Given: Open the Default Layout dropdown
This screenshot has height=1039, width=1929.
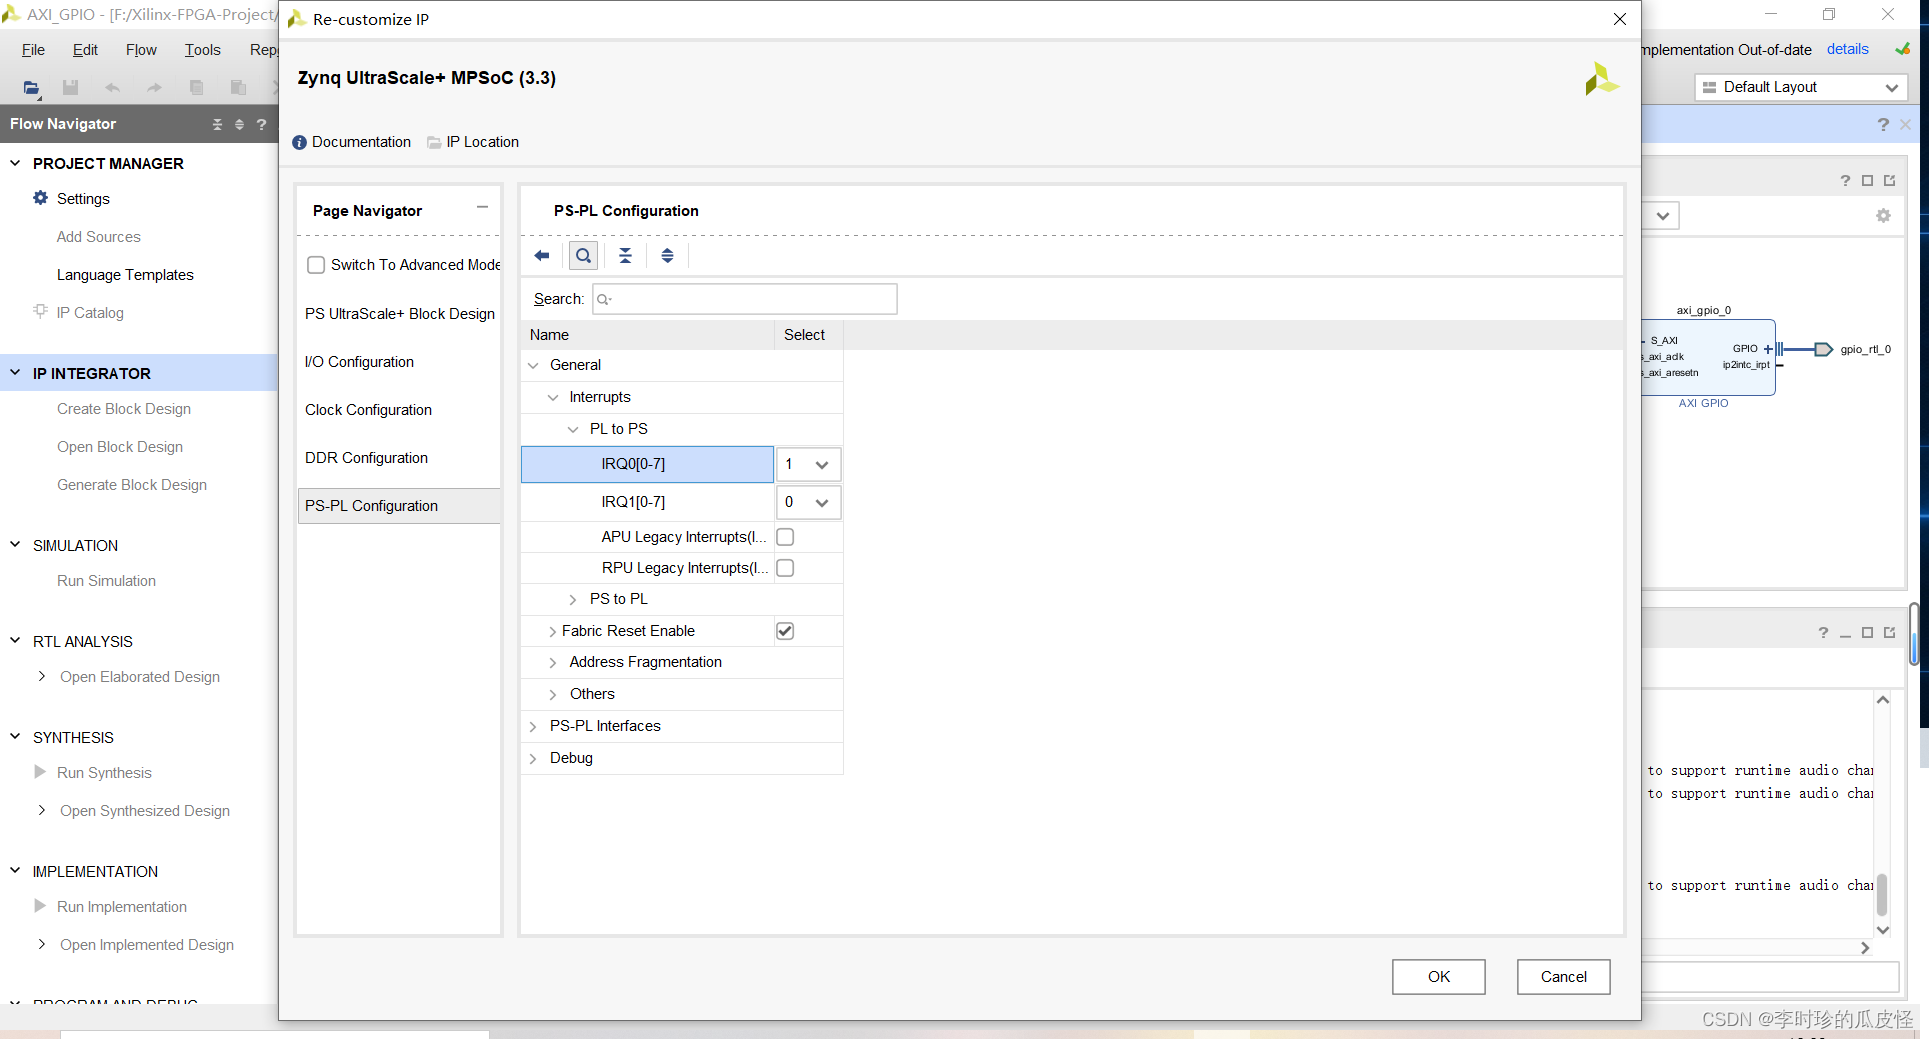Looking at the screenshot, I should click(1800, 88).
